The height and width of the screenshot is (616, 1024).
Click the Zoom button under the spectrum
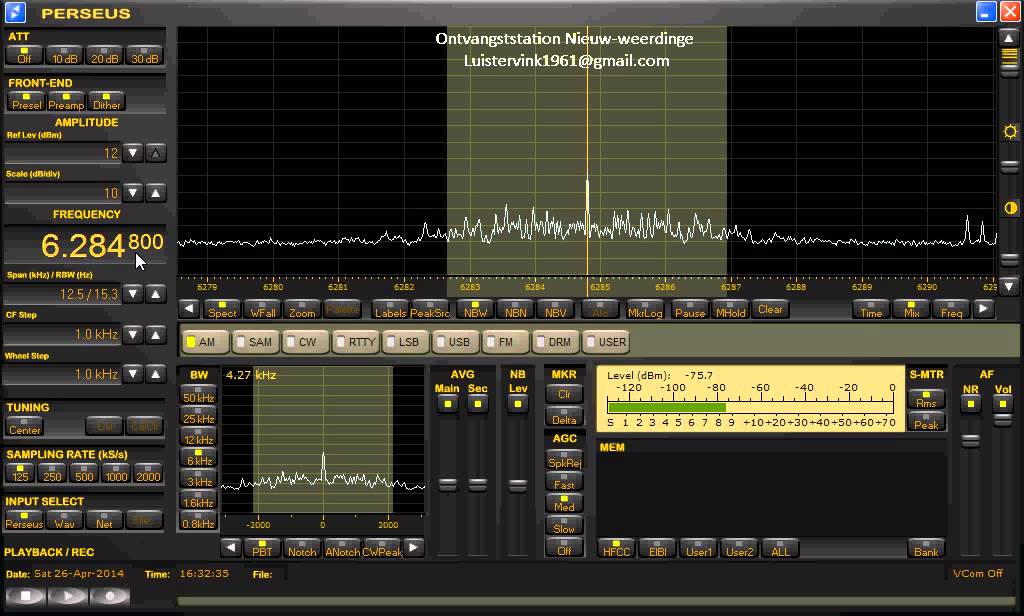[302, 309]
